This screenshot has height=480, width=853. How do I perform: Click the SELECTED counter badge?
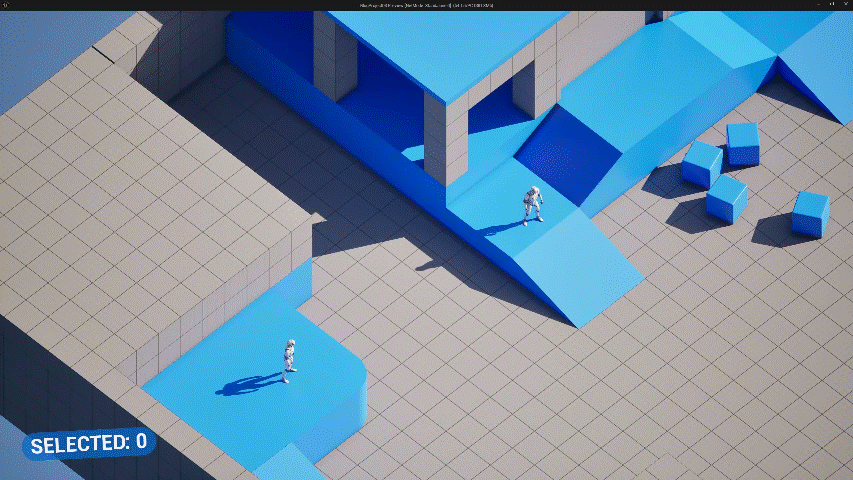pyautogui.click(x=88, y=442)
